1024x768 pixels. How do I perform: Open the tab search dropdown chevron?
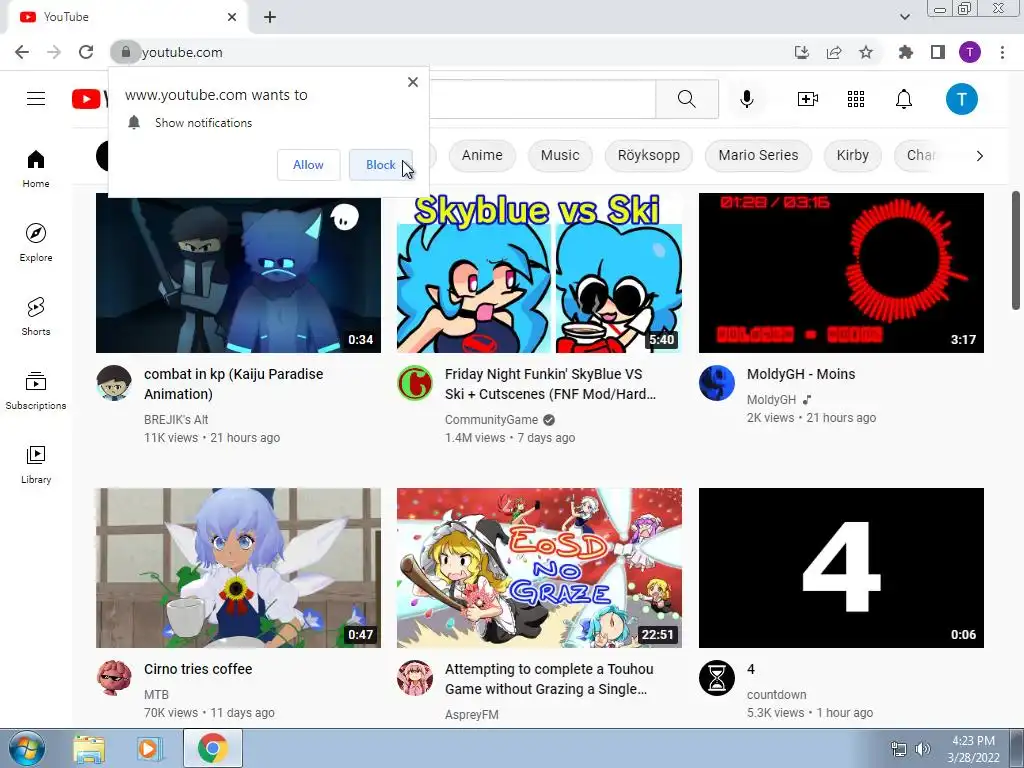click(x=904, y=17)
